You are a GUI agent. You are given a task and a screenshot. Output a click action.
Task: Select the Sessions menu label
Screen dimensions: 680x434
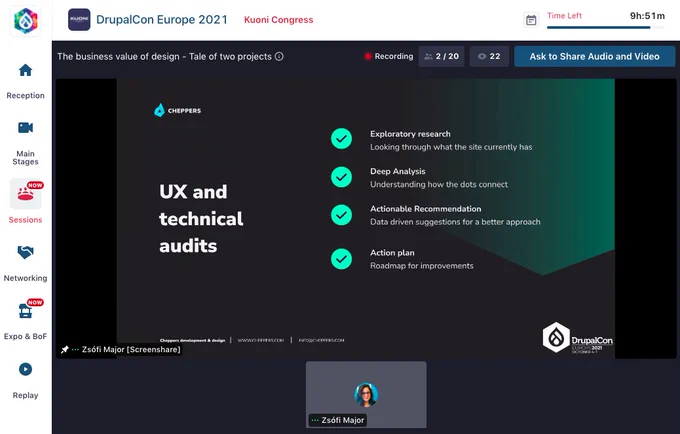click(26, 220)
